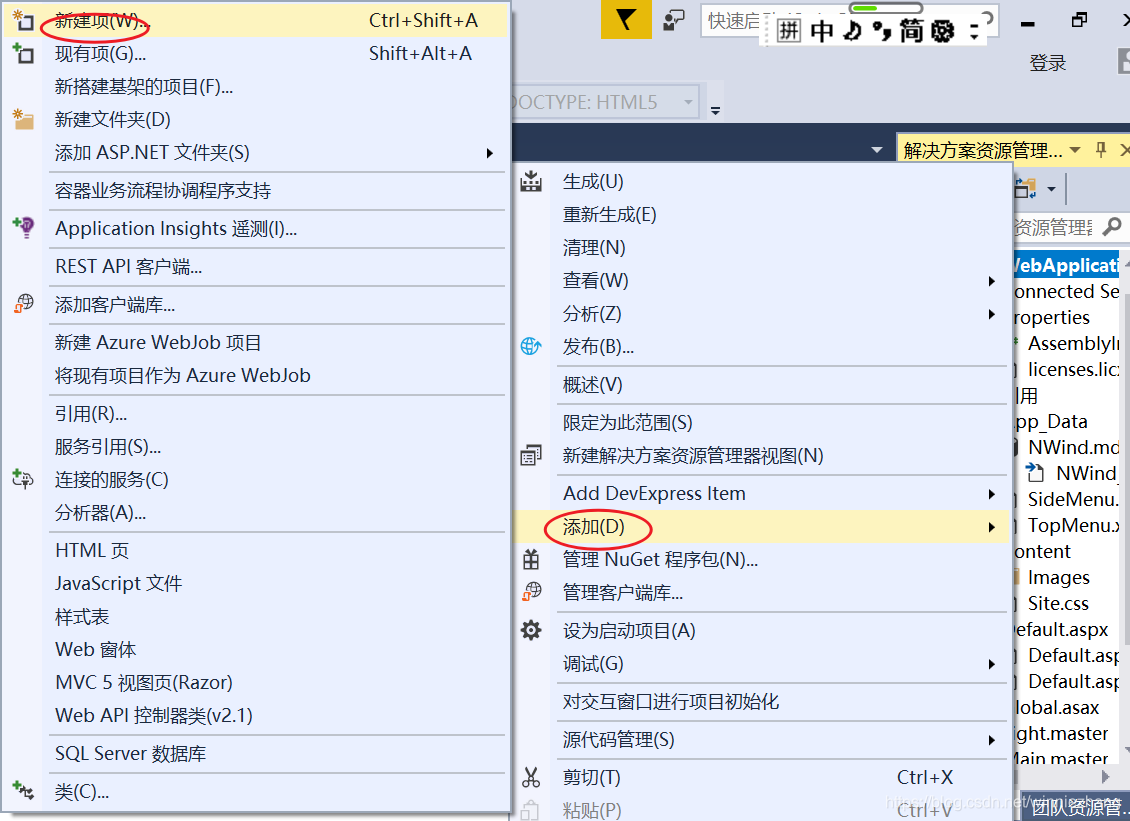Choose 新建 Azure WebJob 项目 entry
Screen dimensions: 1130x821
255,342
